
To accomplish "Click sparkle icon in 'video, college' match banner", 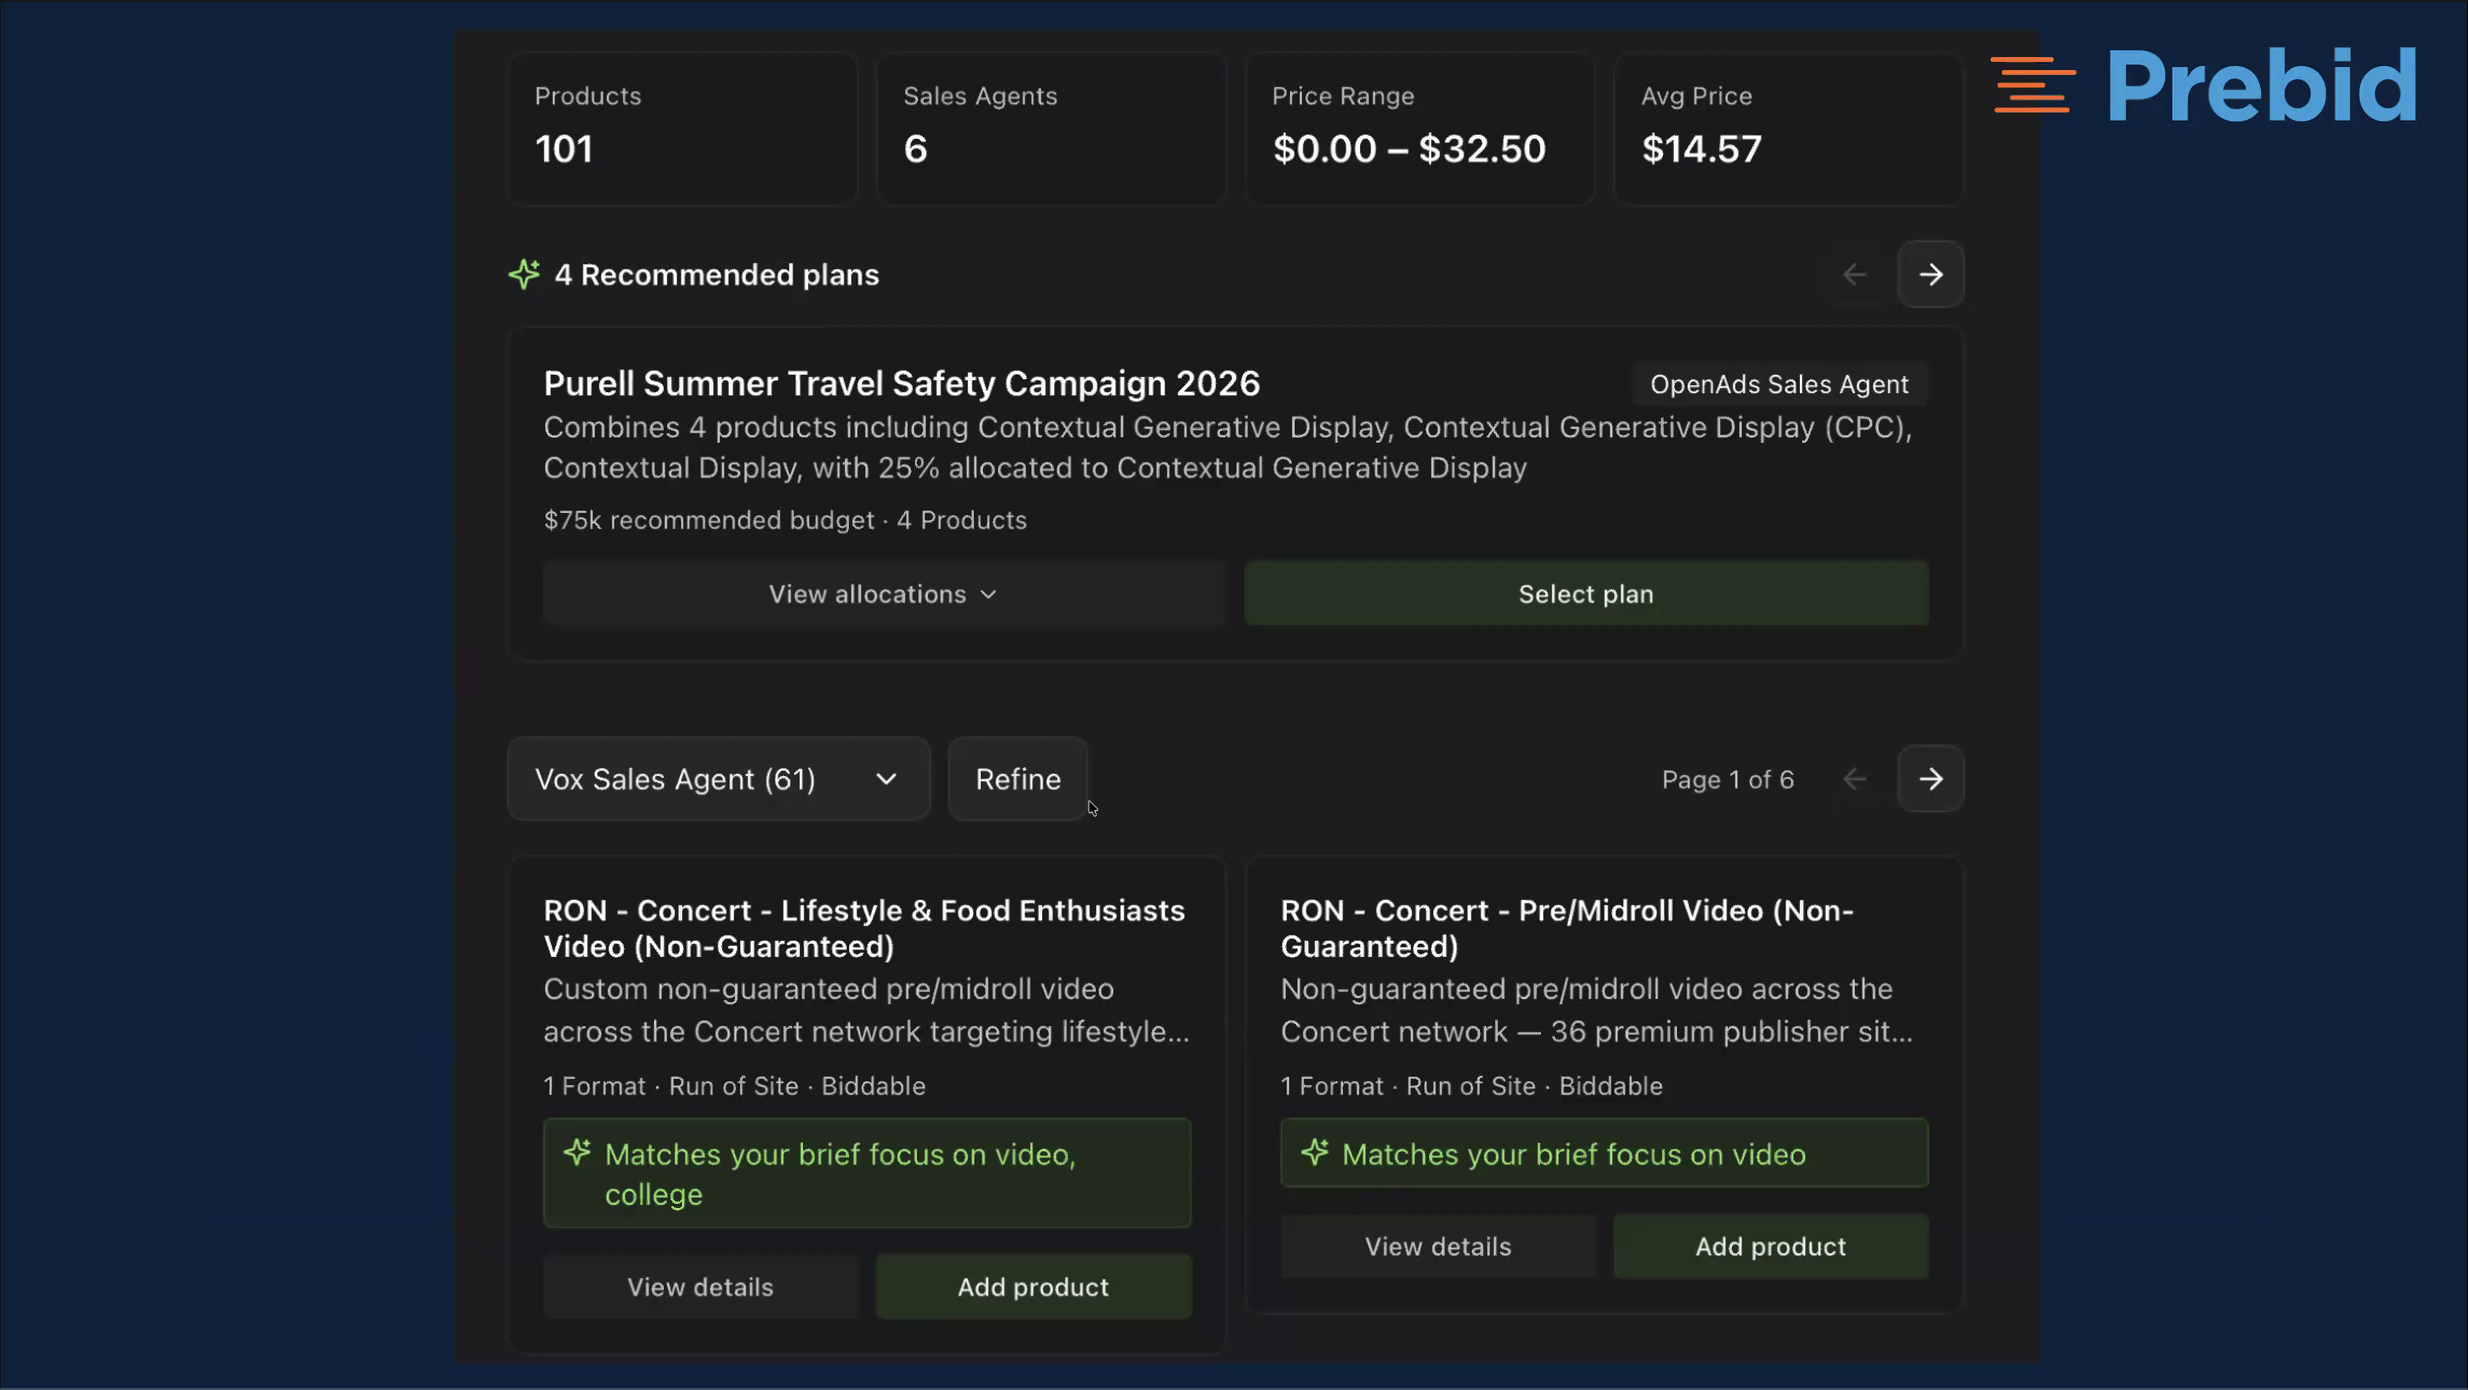I will (577, 1153).
